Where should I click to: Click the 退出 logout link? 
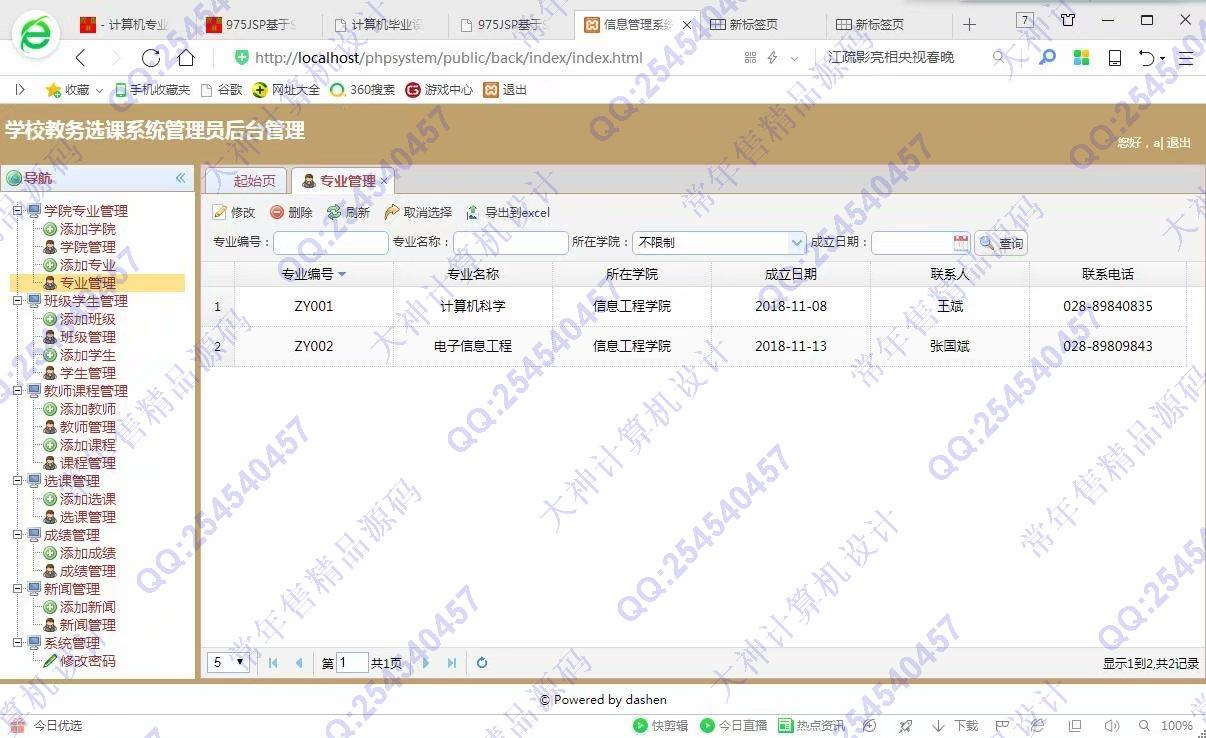click(x=1179, y=143)
